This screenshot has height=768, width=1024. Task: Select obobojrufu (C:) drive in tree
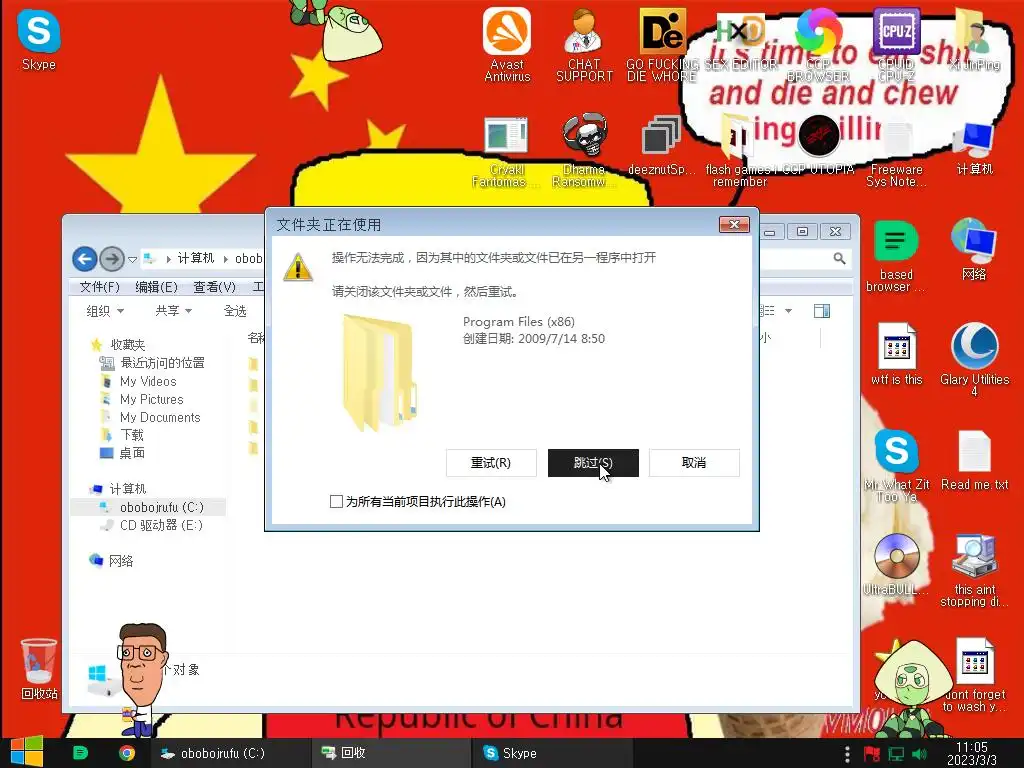[x=161, y=507]
